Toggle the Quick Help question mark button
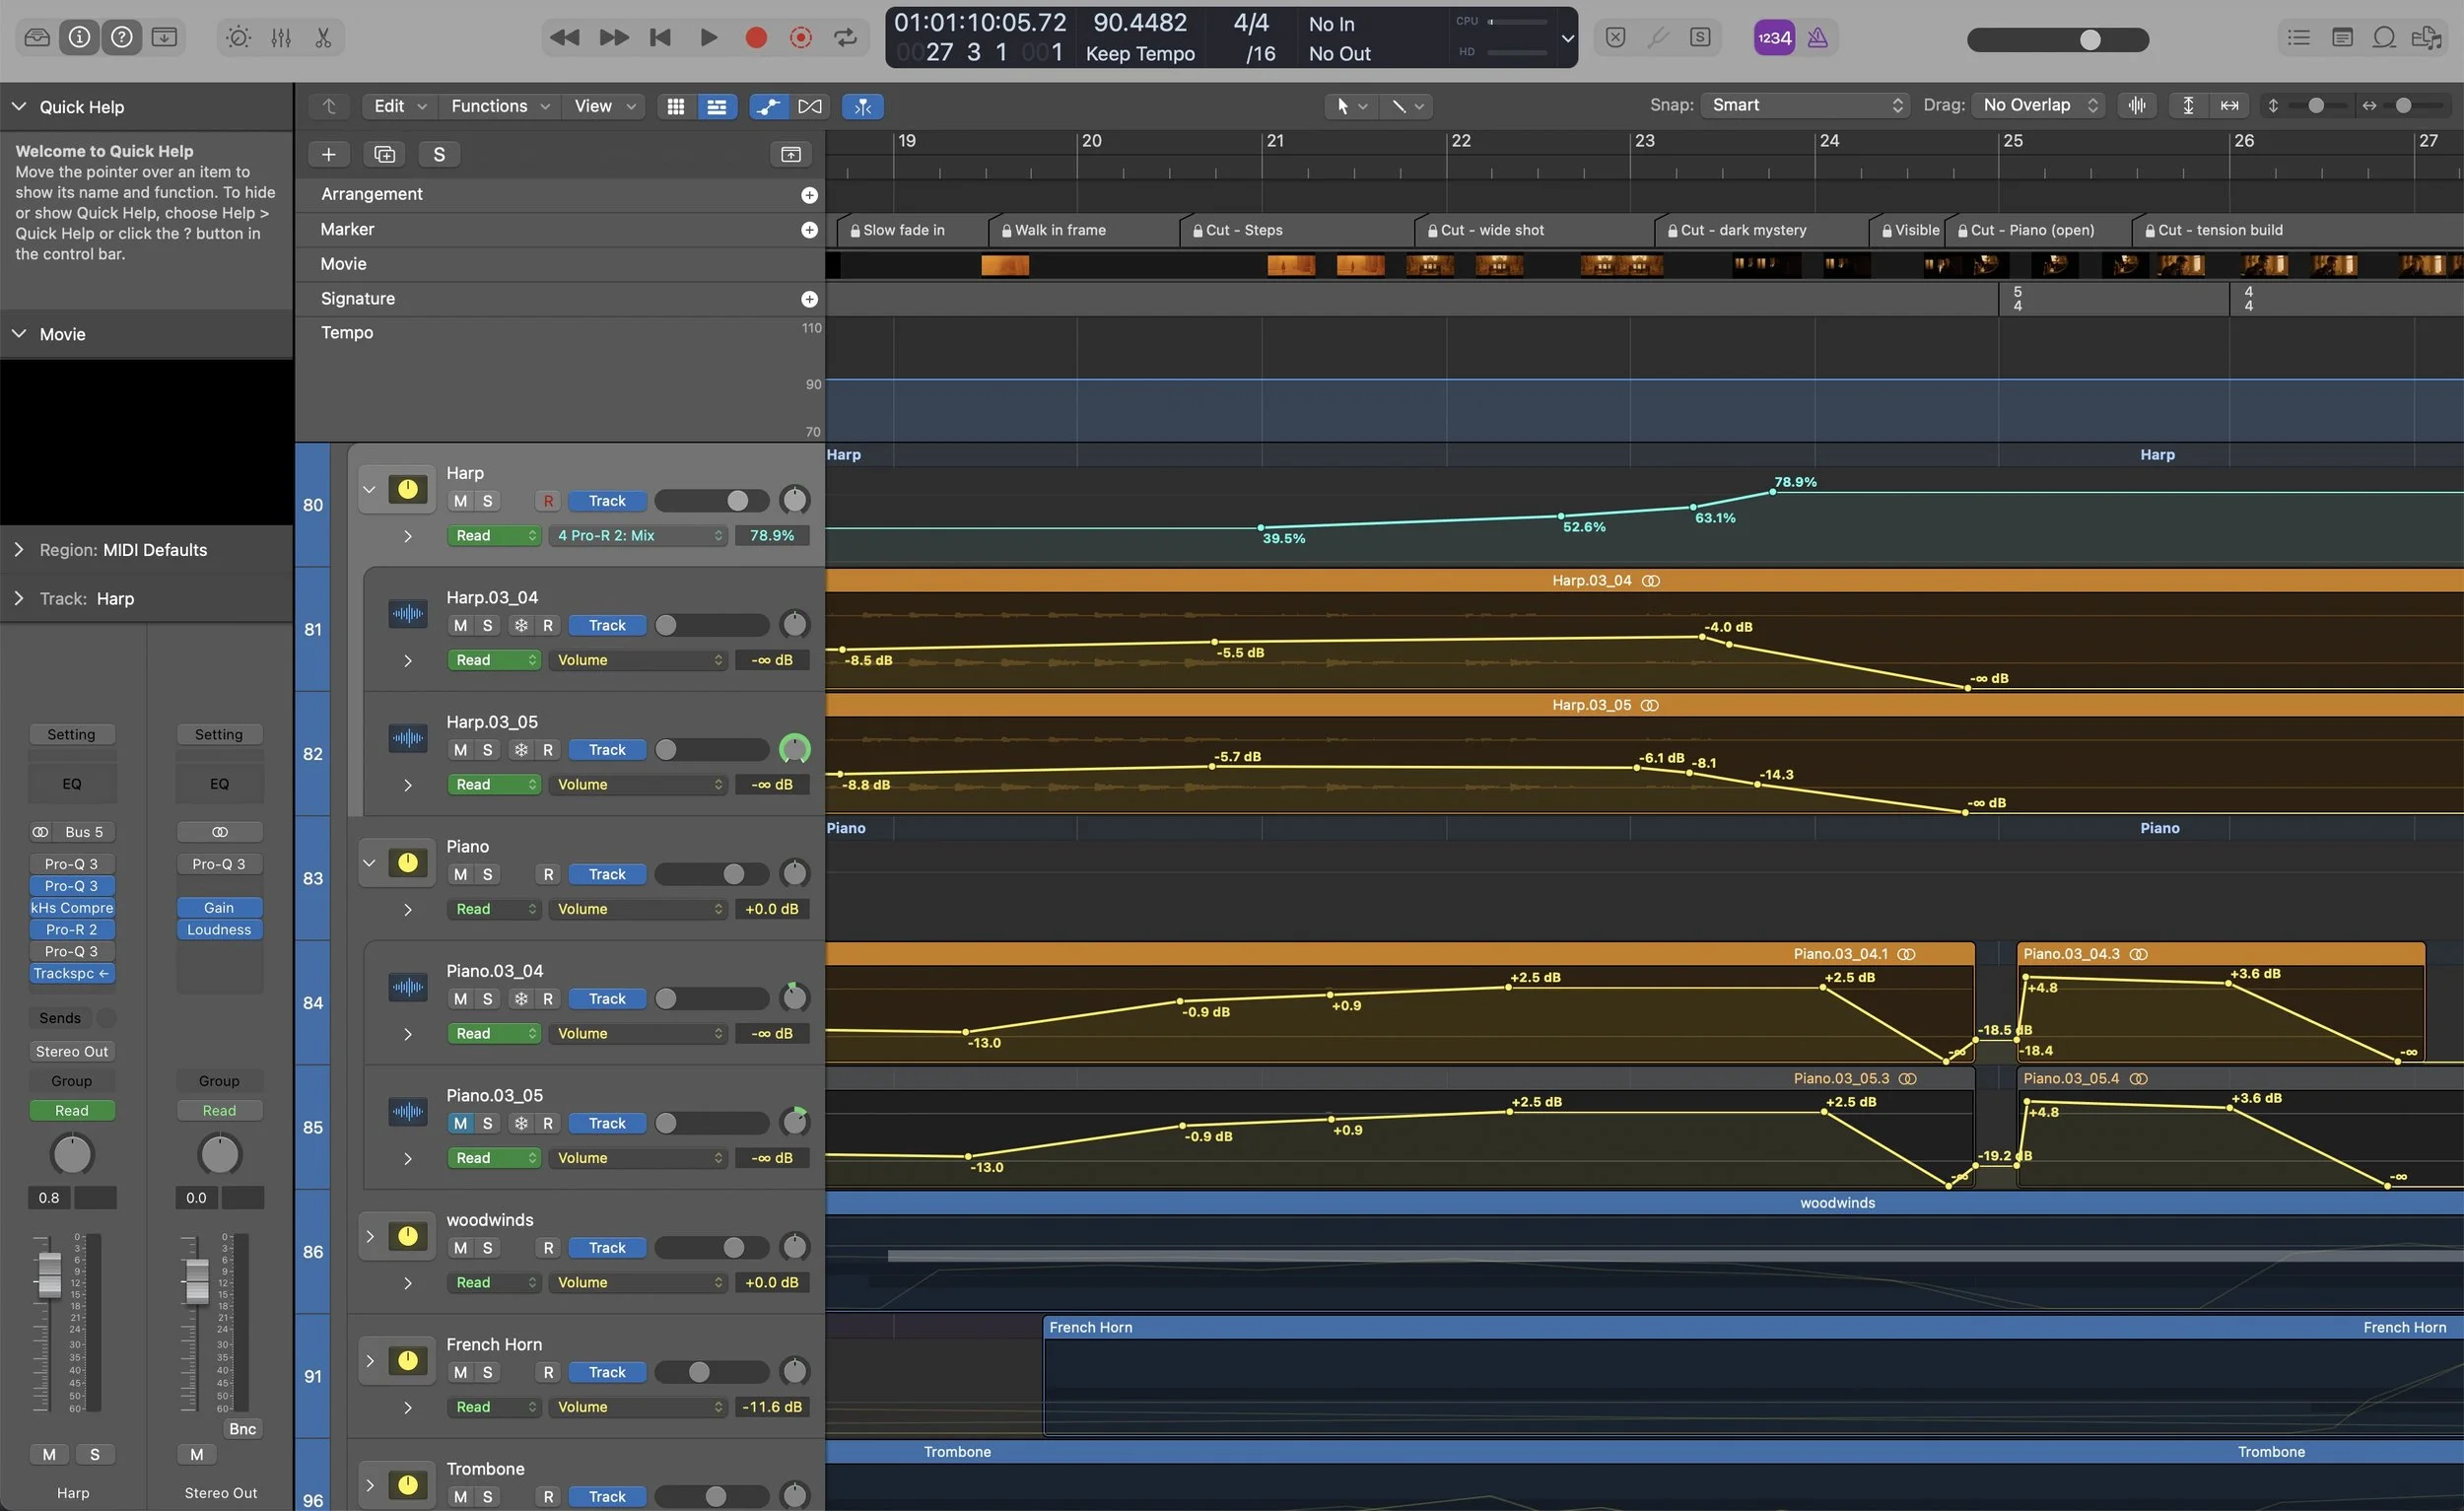2464x1511 pixels. [x=121, y=37]
